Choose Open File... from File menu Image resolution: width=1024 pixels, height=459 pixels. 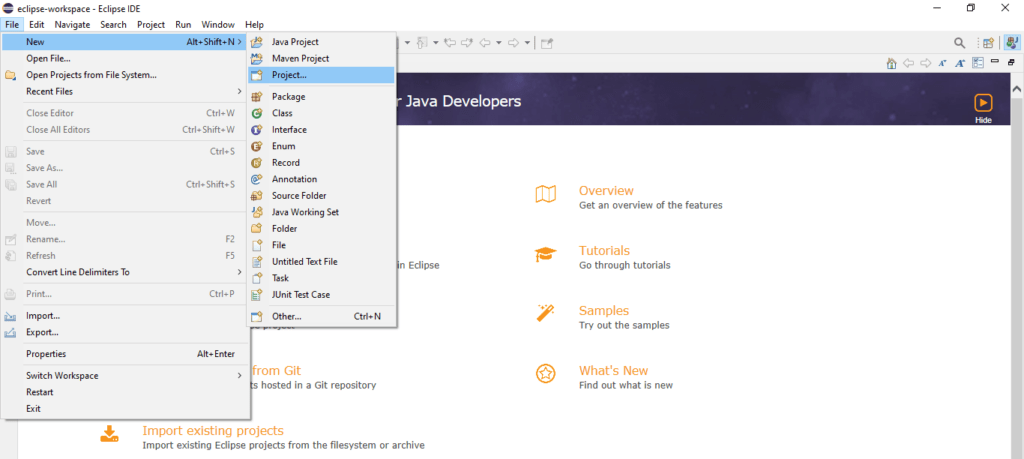(125, 58)
